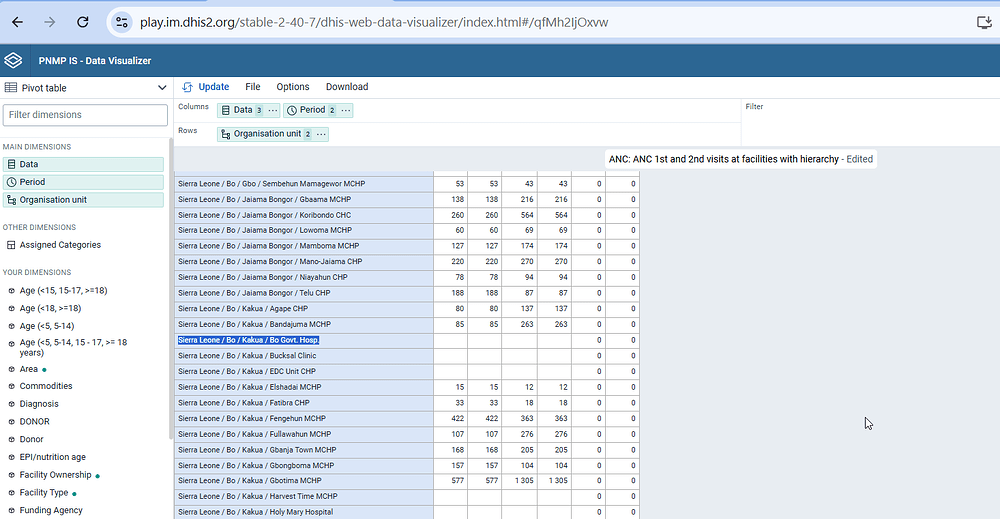
Task: Click row Kakua / Bucksal Clinic
Action: [304, 356]
